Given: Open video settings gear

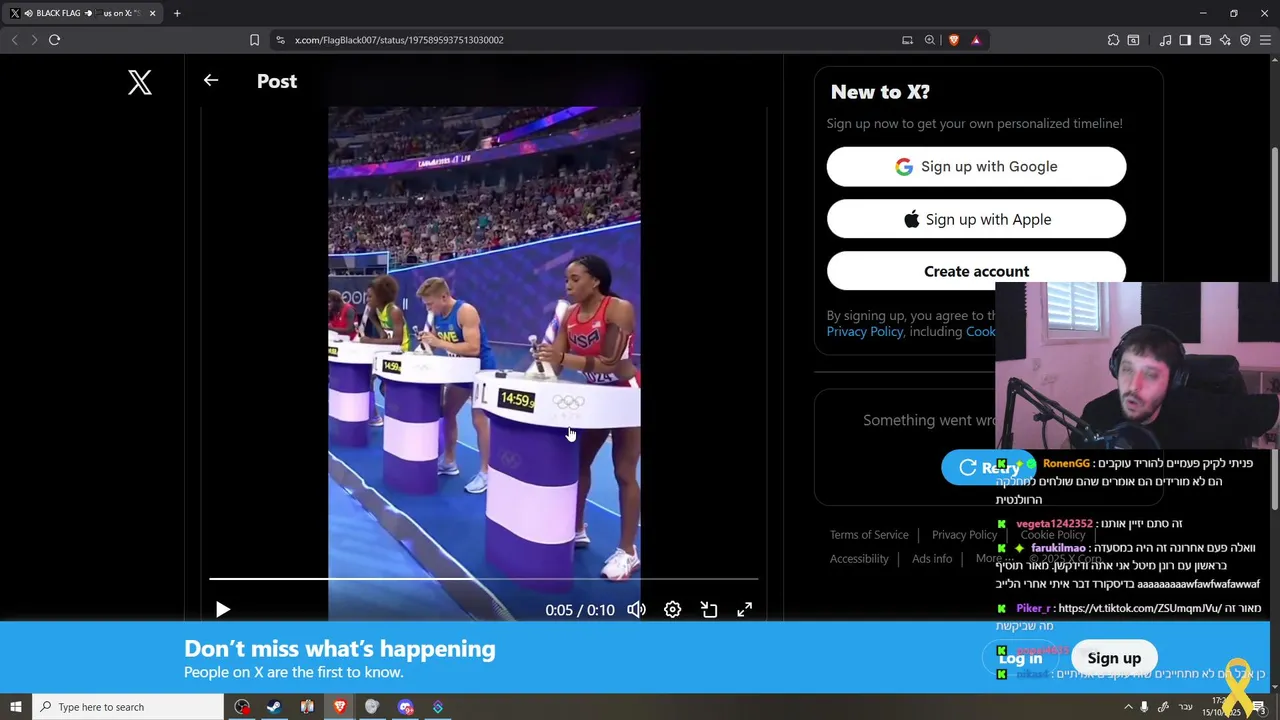Looking at the screenshot, I should [672, 609].
